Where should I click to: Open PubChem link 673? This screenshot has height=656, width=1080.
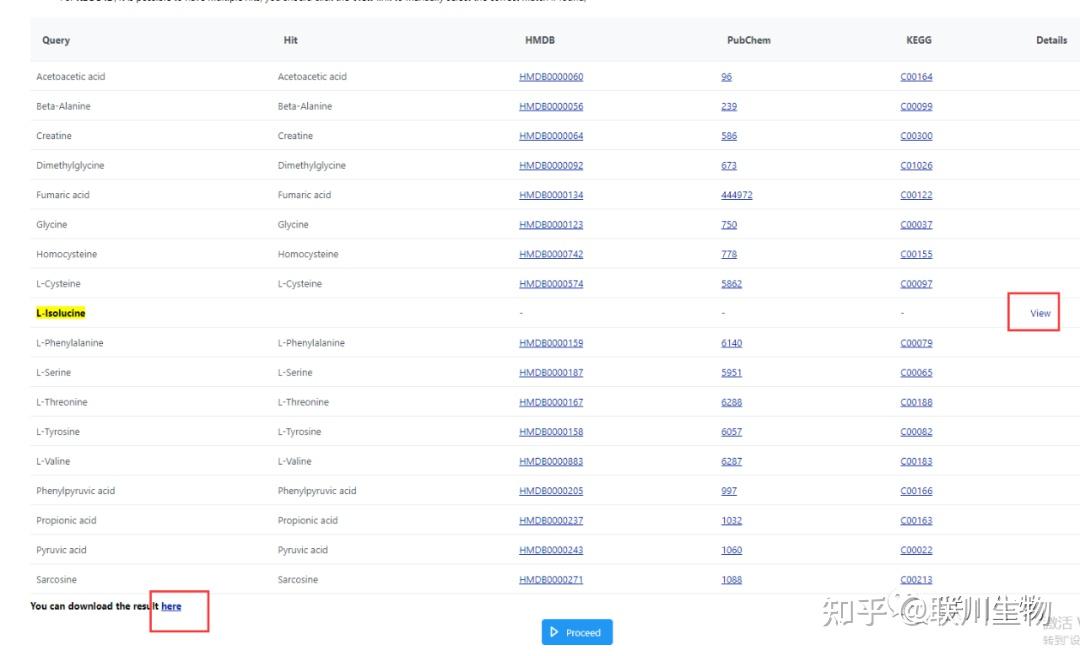(729, 165)
